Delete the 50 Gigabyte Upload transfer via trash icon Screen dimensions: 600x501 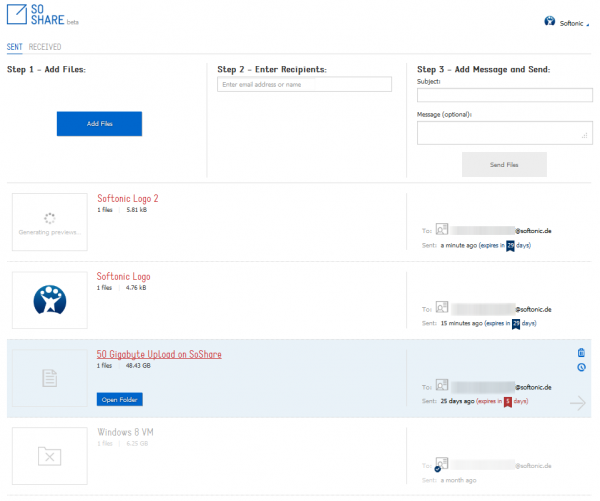coord(581,352)
